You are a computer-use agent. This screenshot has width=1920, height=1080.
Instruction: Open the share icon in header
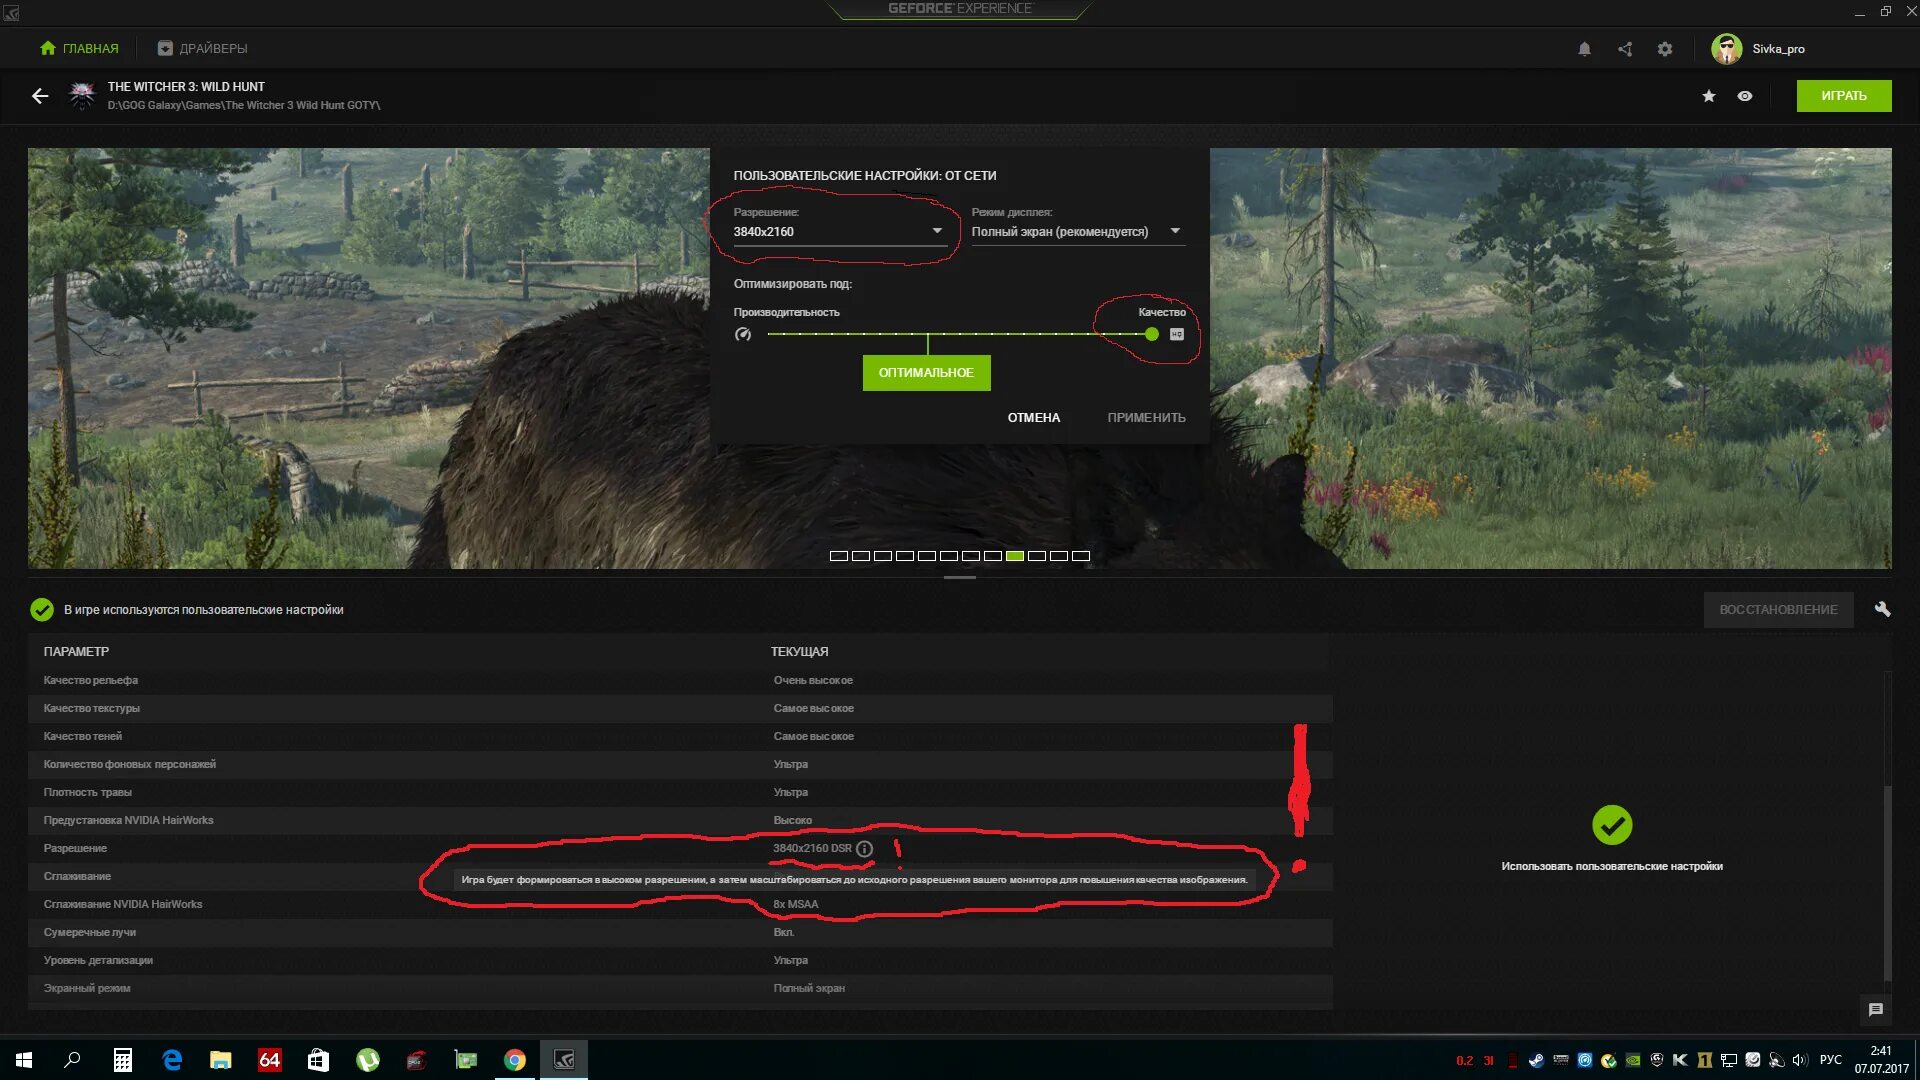(1625, 49)
